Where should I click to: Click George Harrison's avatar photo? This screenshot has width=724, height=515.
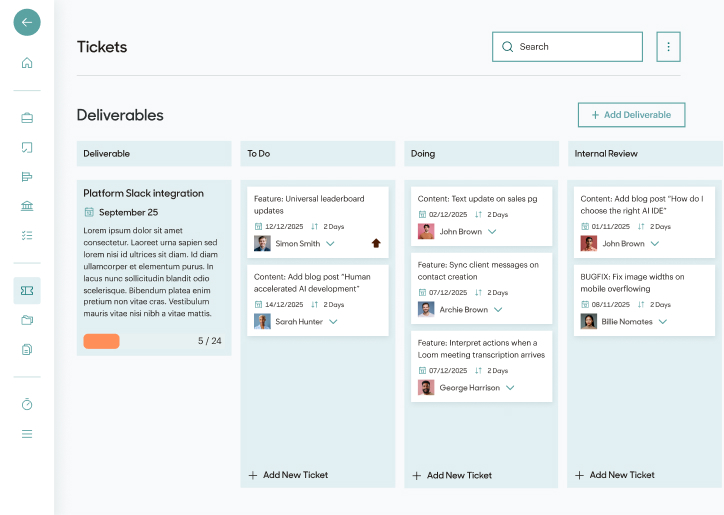click(x=426, y=387)
